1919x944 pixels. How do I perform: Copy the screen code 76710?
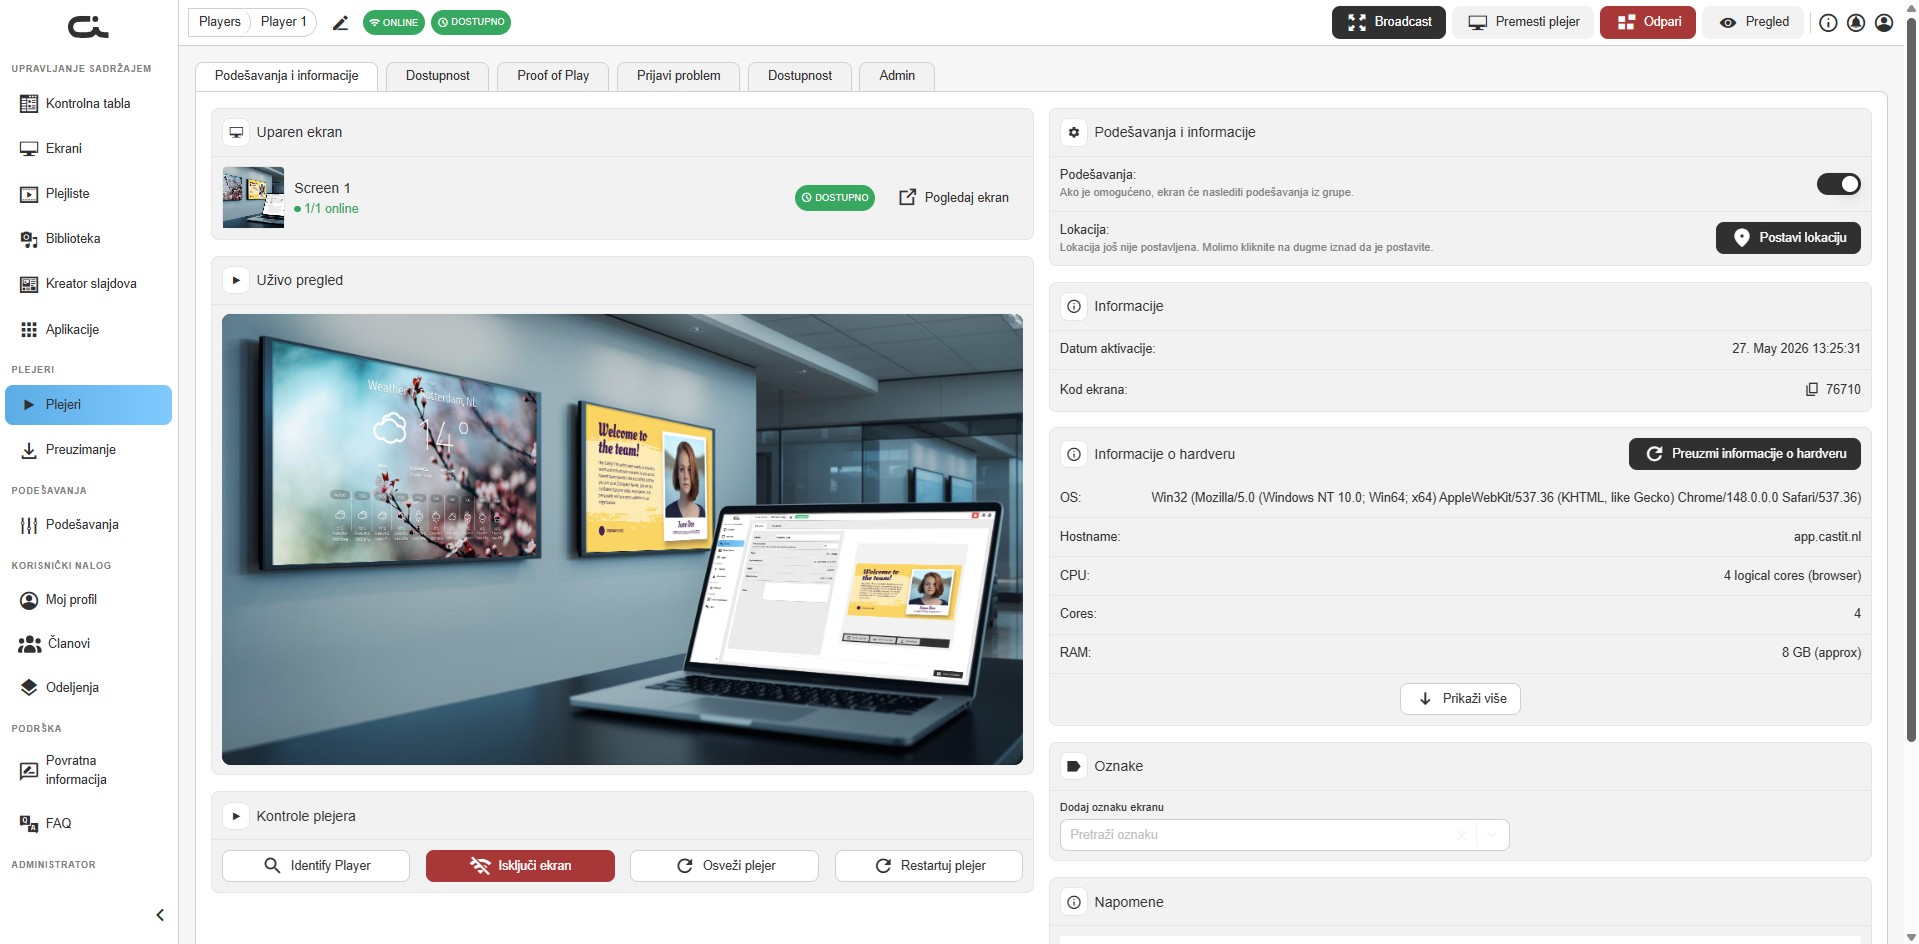1812,390
